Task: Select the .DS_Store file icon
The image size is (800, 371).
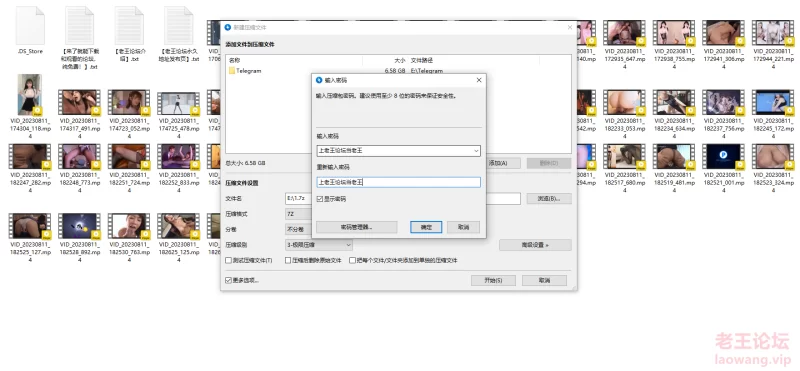Action: (30, 26)
